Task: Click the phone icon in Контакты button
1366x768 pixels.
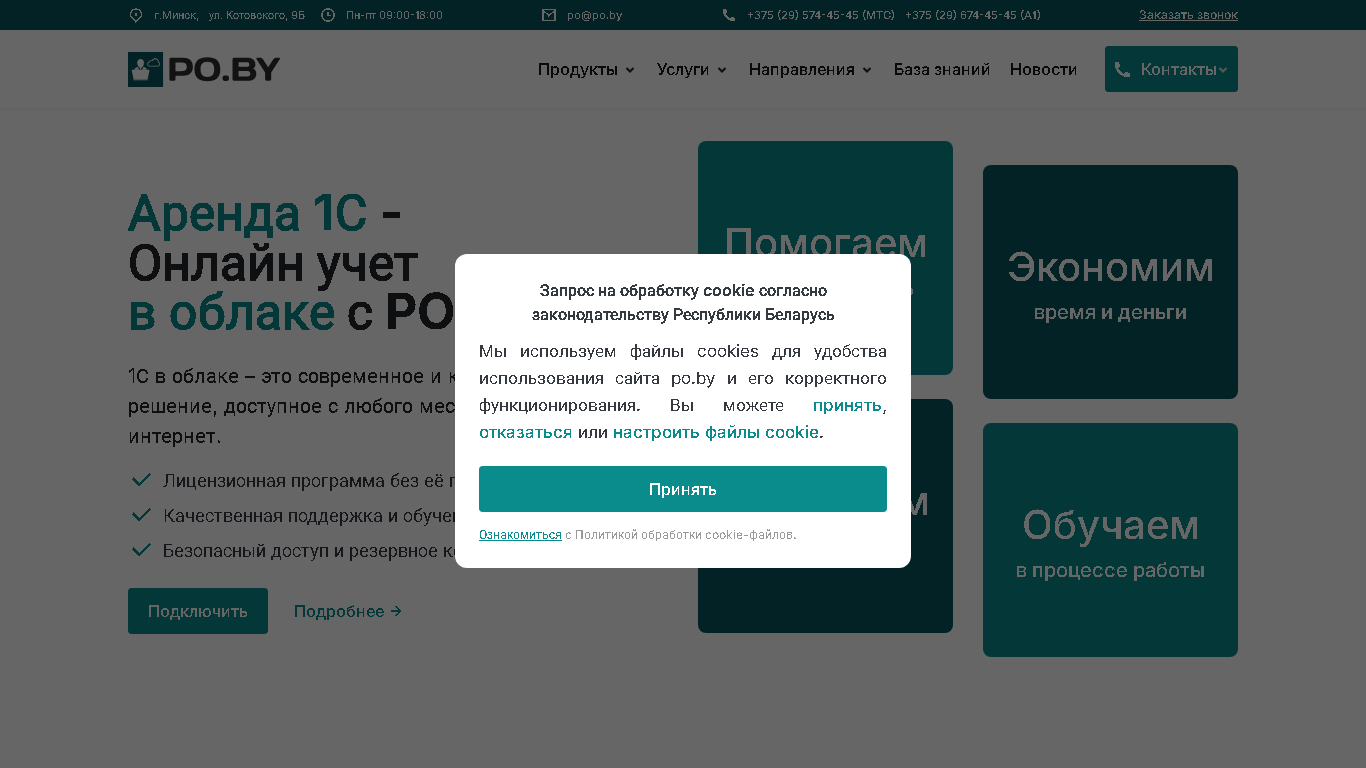Action: [1122, 69]
